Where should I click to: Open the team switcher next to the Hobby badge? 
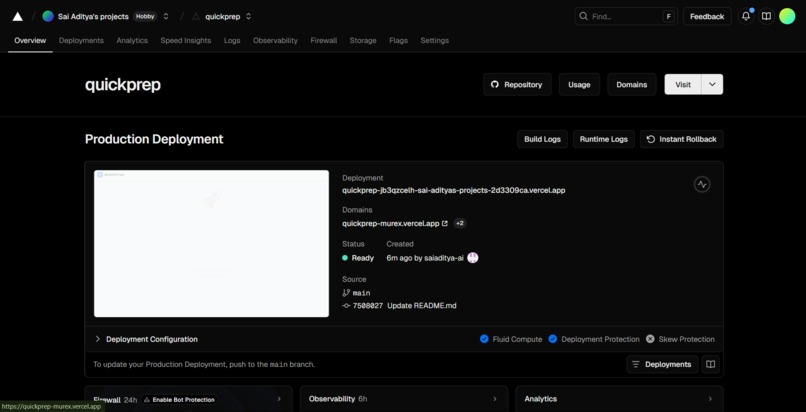(166, 16)
